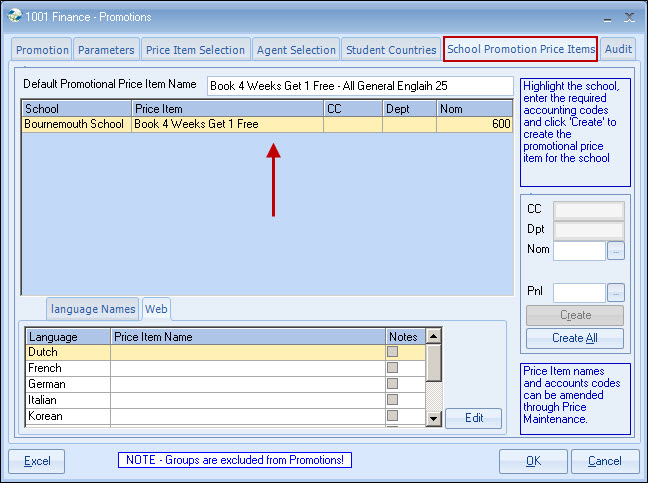Open the Audit tab
This screenshot has height=483, width=648.
coord(618,49)
